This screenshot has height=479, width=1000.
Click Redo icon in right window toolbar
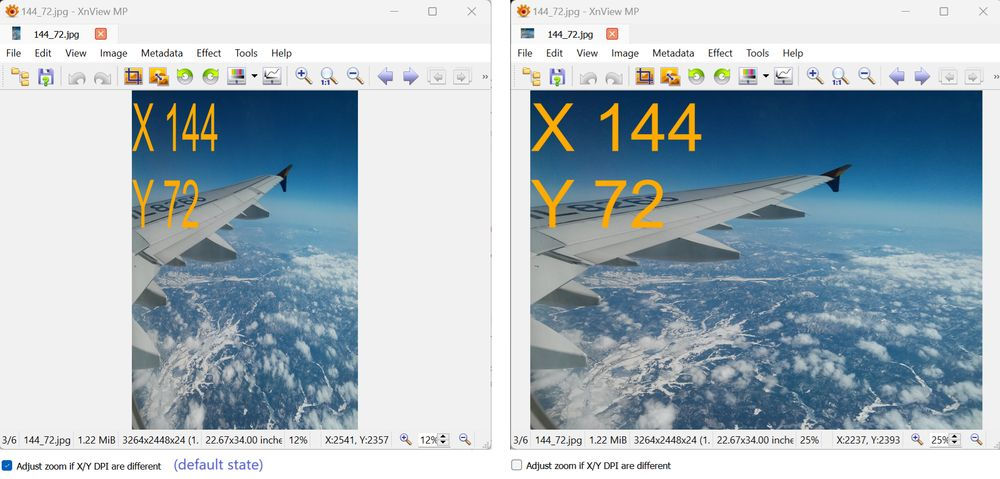click(614, 78)
